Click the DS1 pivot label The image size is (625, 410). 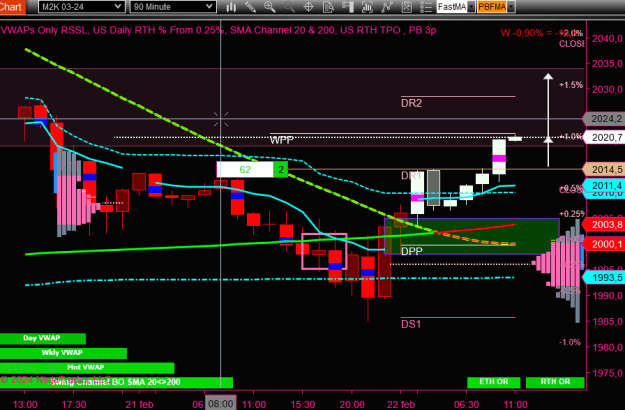coord(411,324)
